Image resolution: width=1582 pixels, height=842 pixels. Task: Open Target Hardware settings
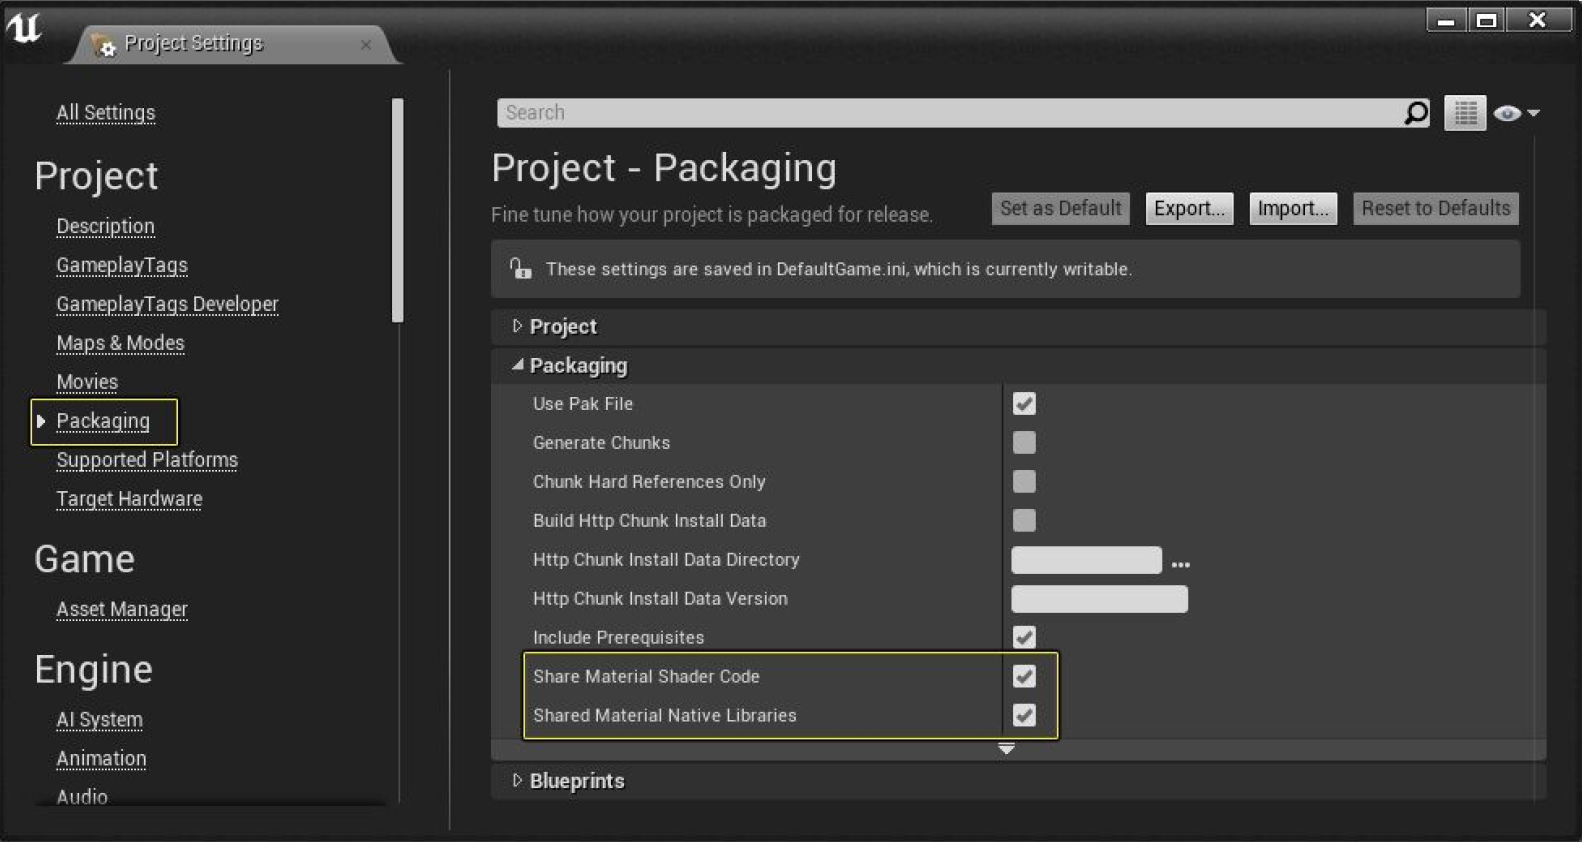(129, 499)
